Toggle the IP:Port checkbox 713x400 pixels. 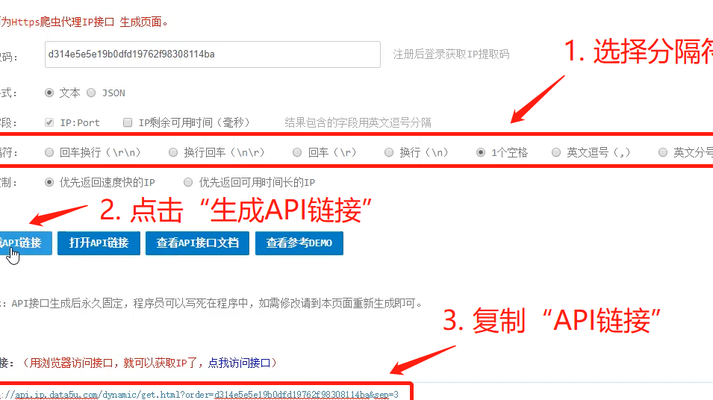tap(49, 123)
